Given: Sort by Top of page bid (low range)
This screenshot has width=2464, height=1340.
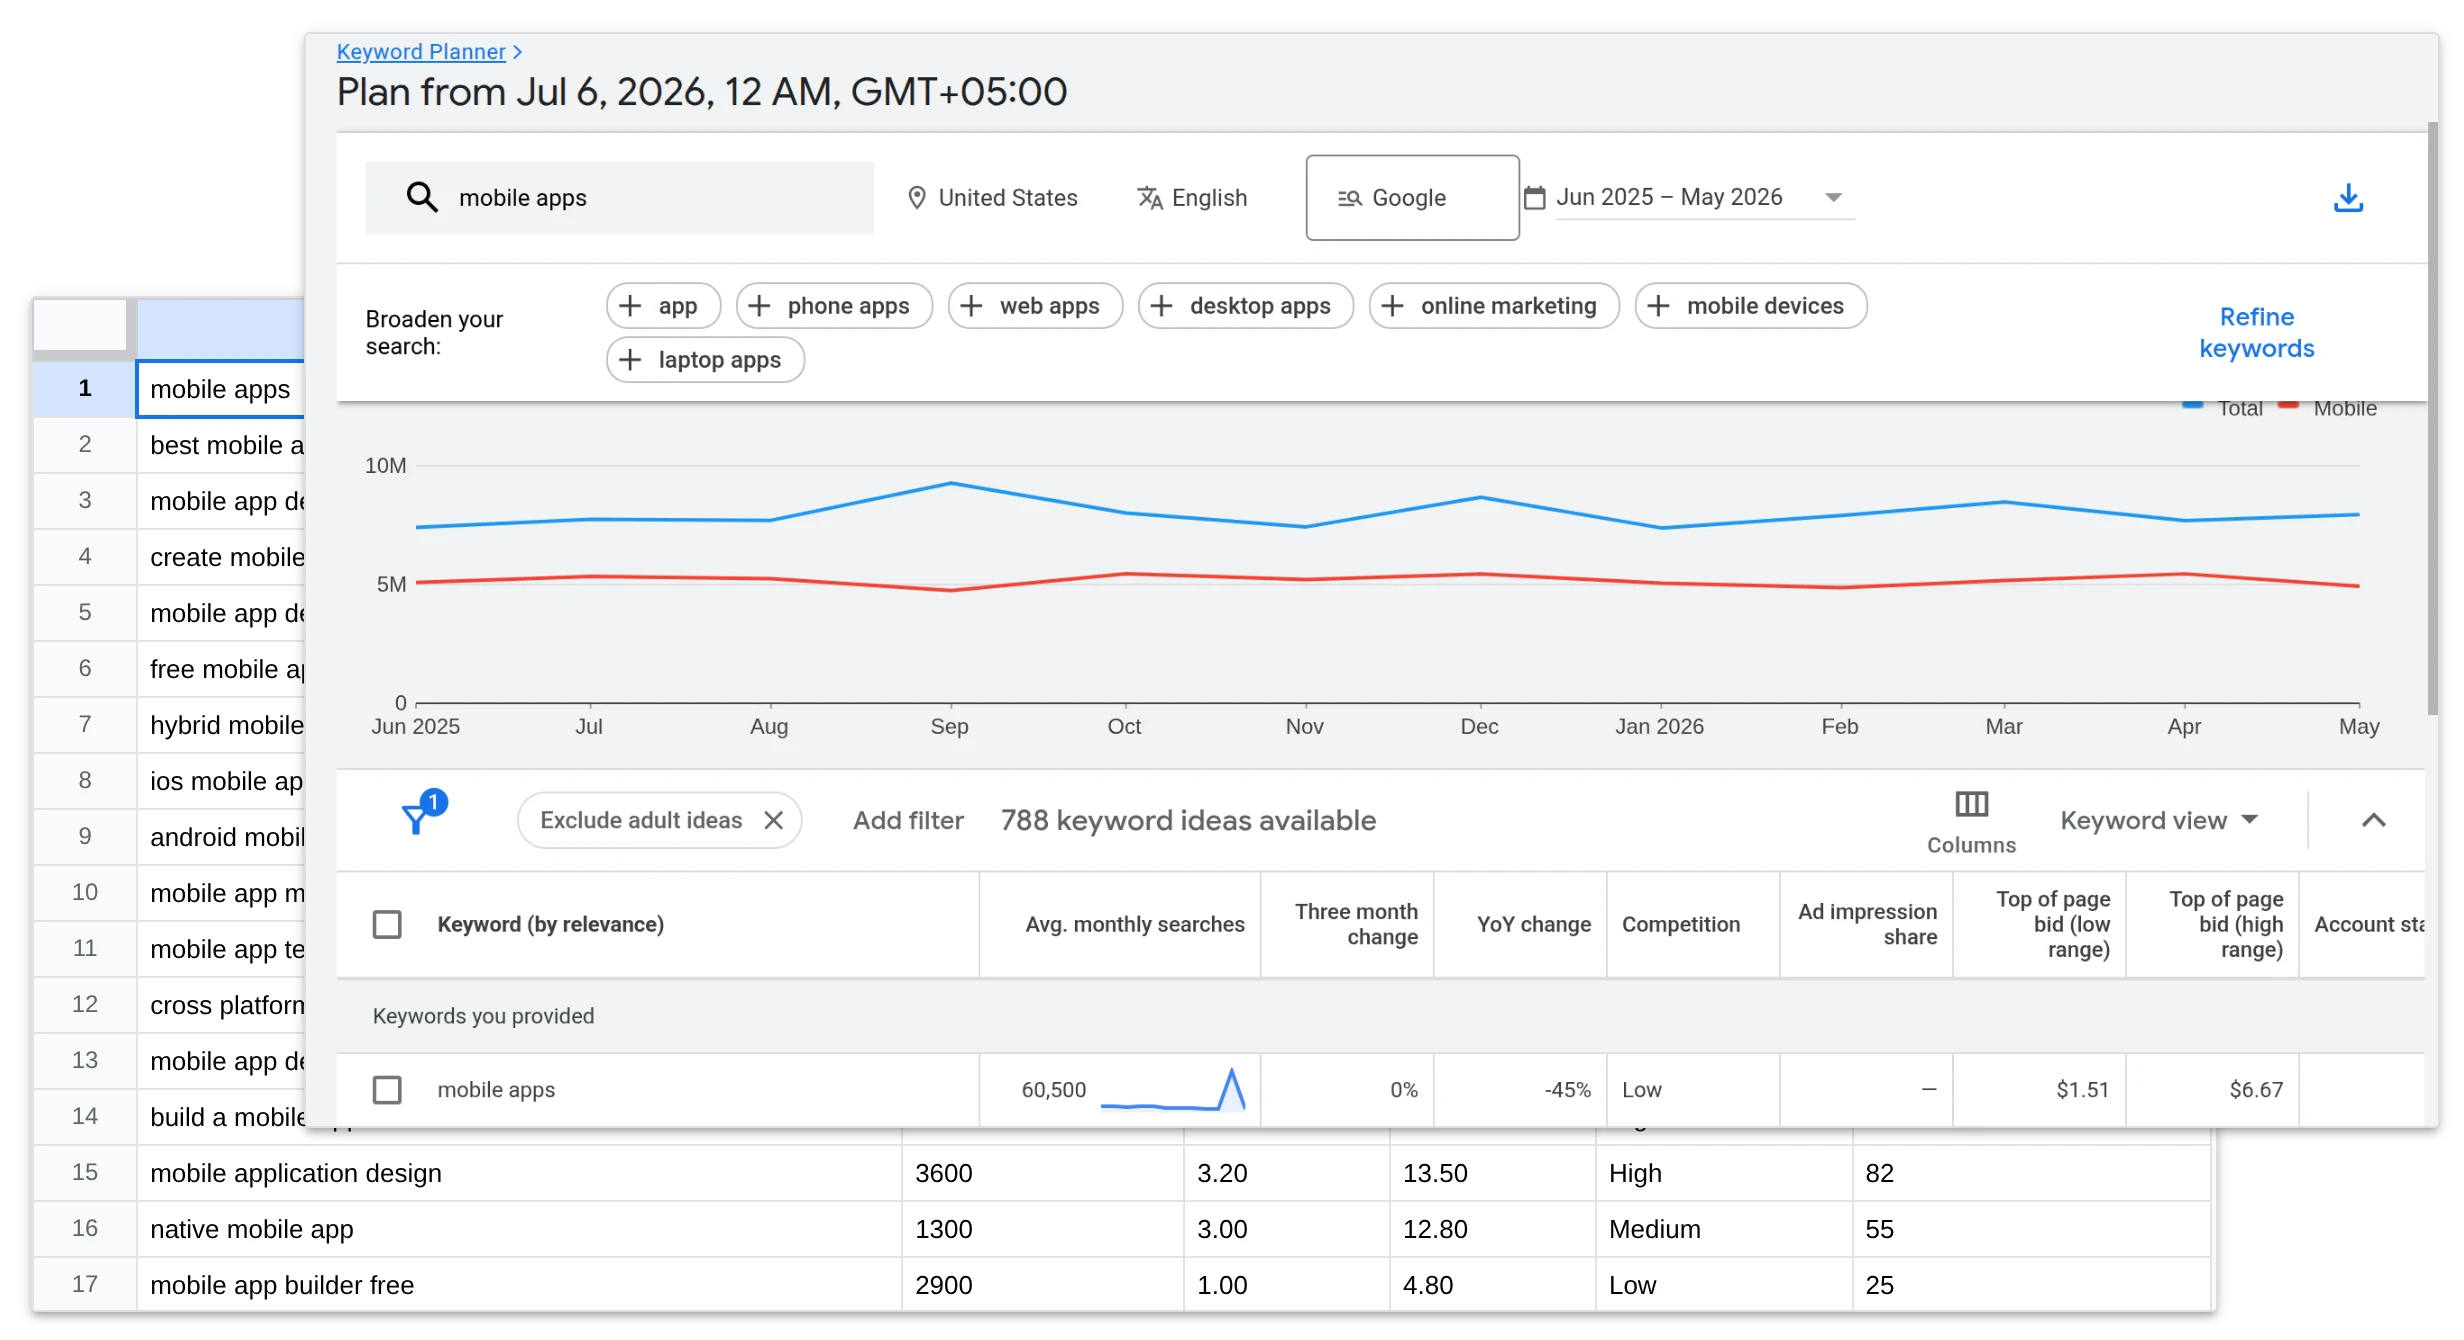Looking at the screenshot, I should [2053, 924].
